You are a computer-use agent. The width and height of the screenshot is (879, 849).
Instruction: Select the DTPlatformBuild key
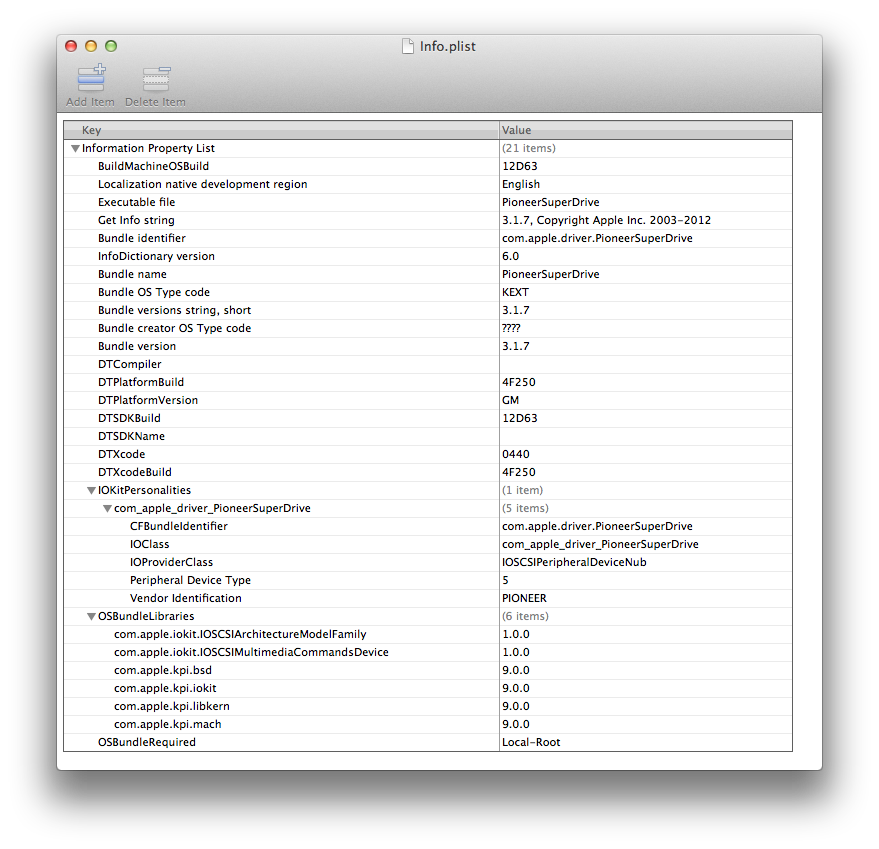[141, 382]
